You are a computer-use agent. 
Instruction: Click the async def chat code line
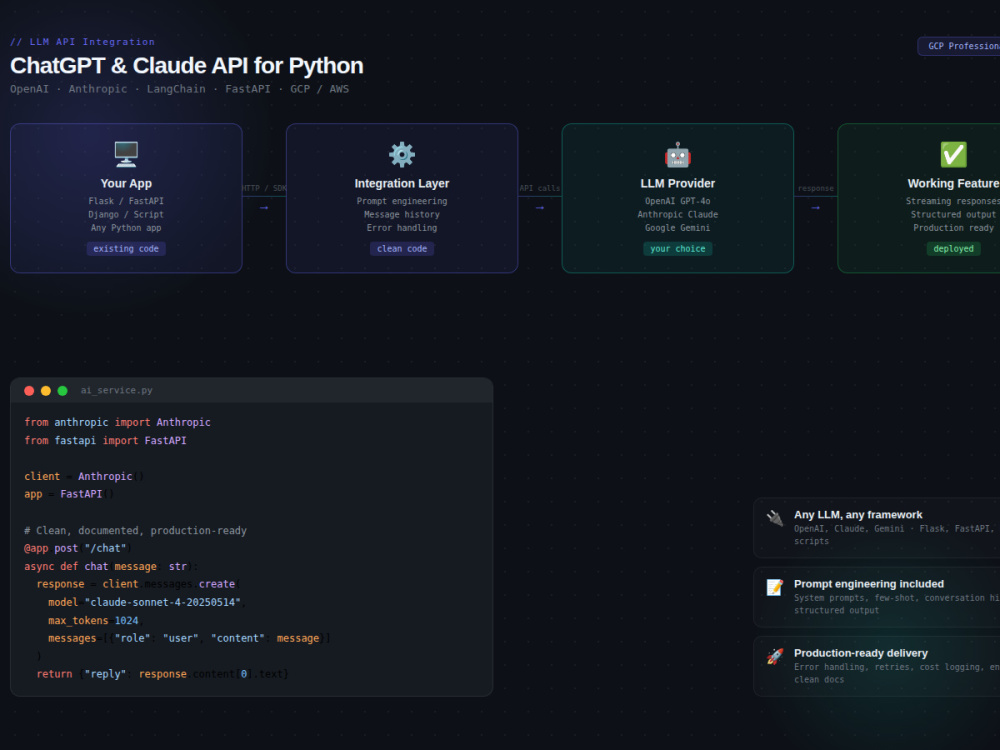click(x=112, y=566)
